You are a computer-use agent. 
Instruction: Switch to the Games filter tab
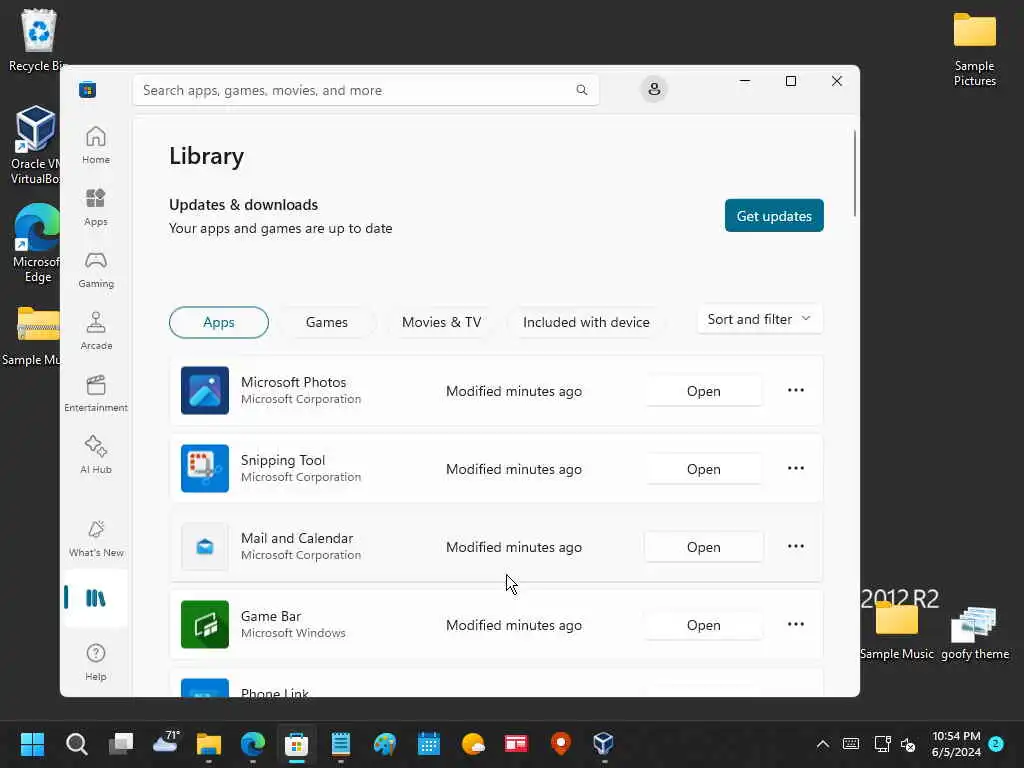click(327, 322)
